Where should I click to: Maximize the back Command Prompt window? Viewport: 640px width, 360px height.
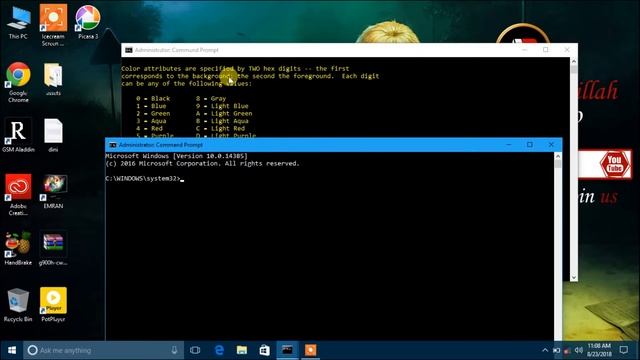(x=546, y=50)
